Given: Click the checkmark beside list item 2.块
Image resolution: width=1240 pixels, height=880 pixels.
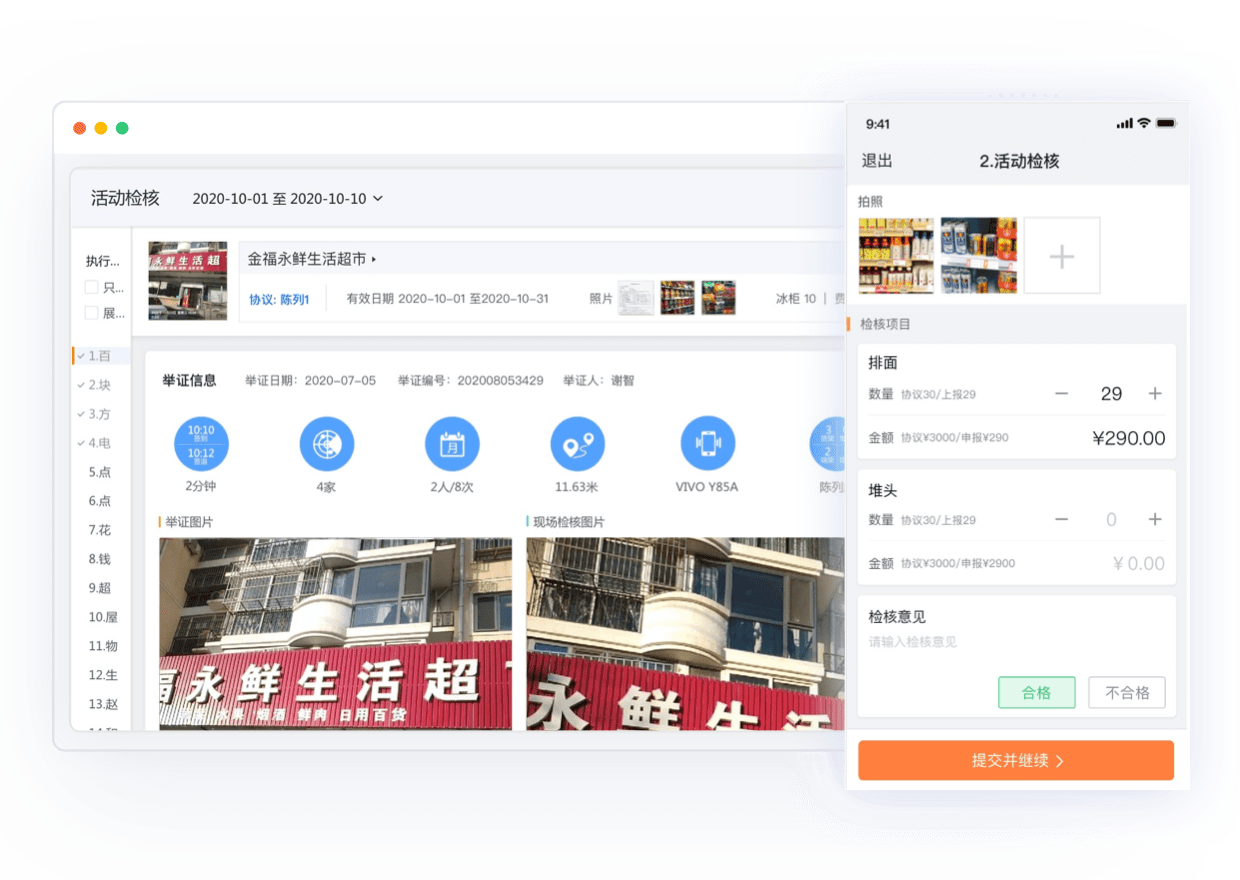Looking at the screenshot, I should (x=80, y=384).
